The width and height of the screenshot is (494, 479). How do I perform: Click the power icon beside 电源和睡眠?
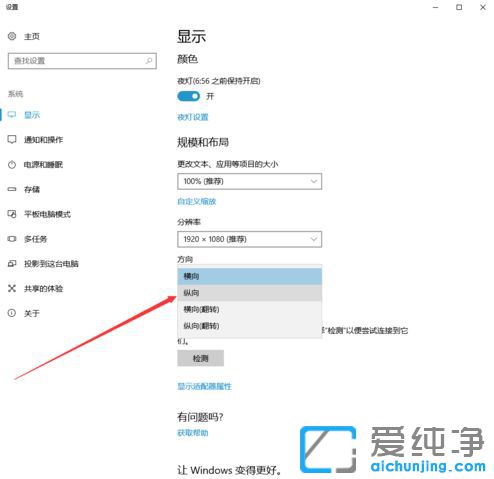12,164
